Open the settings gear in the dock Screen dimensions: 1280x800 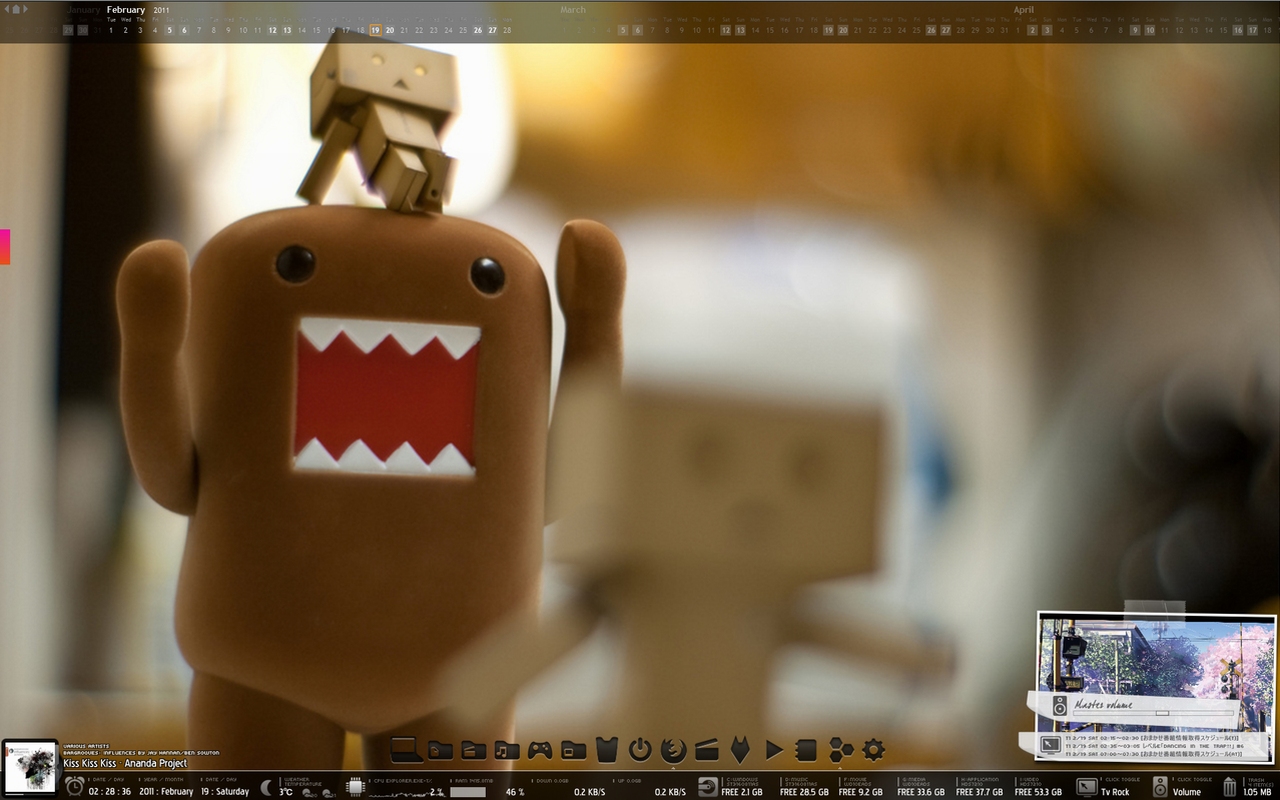point(873,749)
